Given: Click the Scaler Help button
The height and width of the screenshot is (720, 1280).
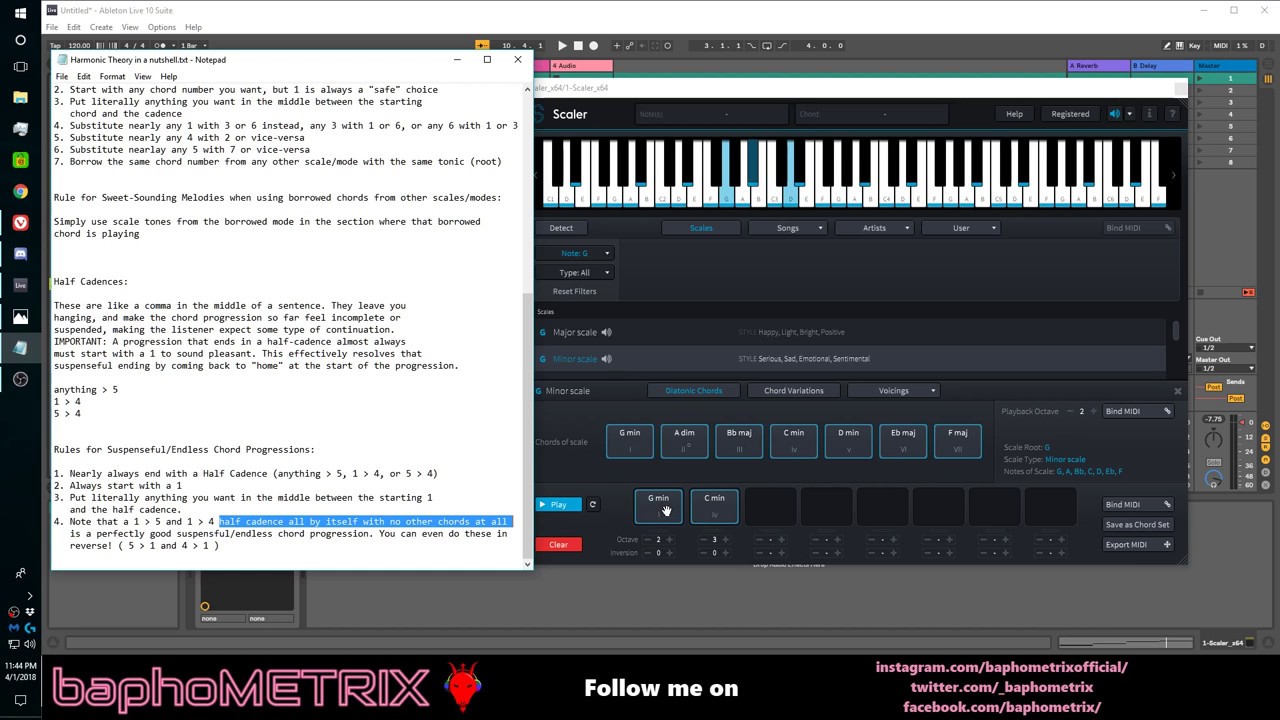Looking at the screenshot, I should click(x=1014, y=114).
